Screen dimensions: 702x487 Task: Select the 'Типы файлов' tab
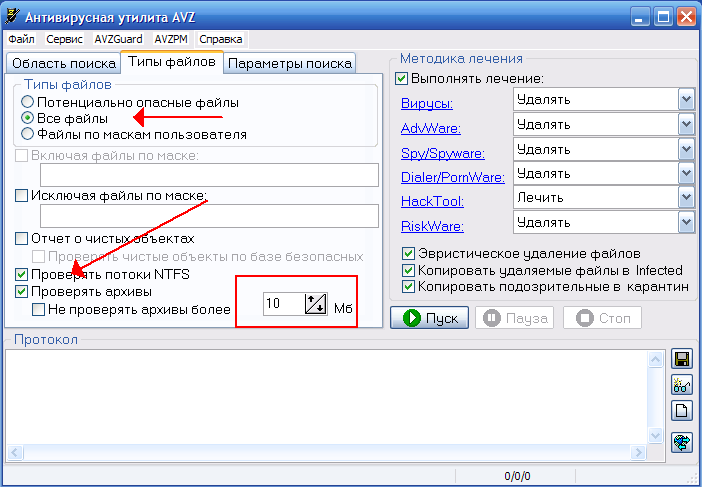172,62
